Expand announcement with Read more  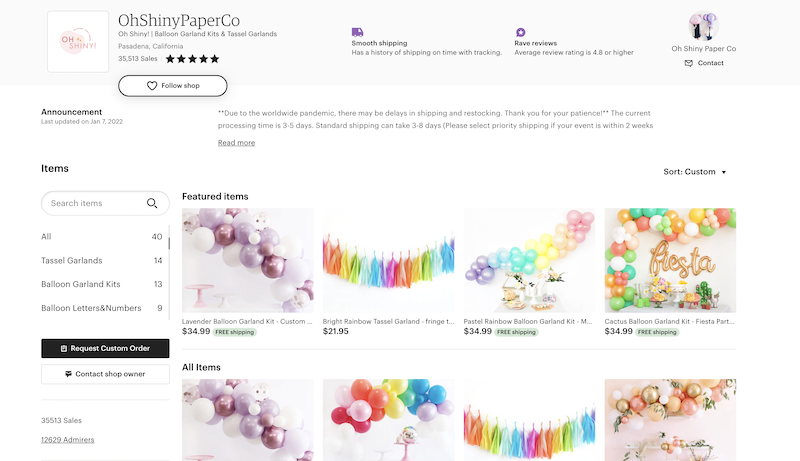click(236, 143)
